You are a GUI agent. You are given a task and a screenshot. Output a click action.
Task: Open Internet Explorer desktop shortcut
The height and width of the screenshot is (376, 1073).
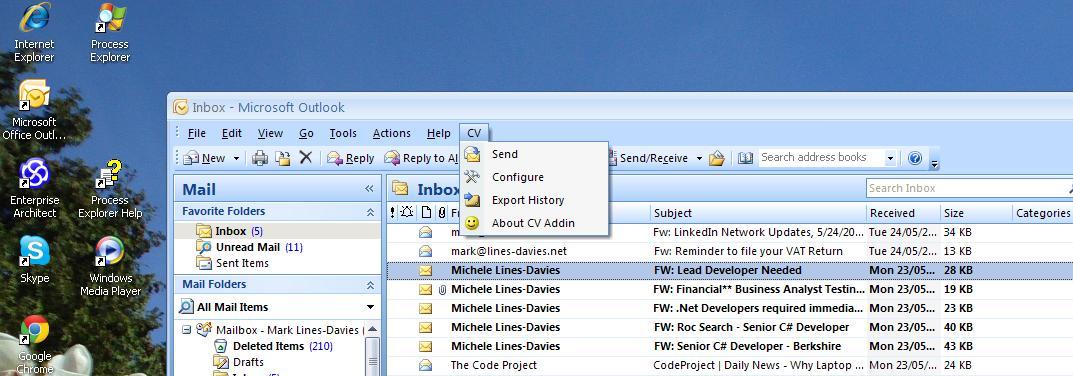coord(34,33)
